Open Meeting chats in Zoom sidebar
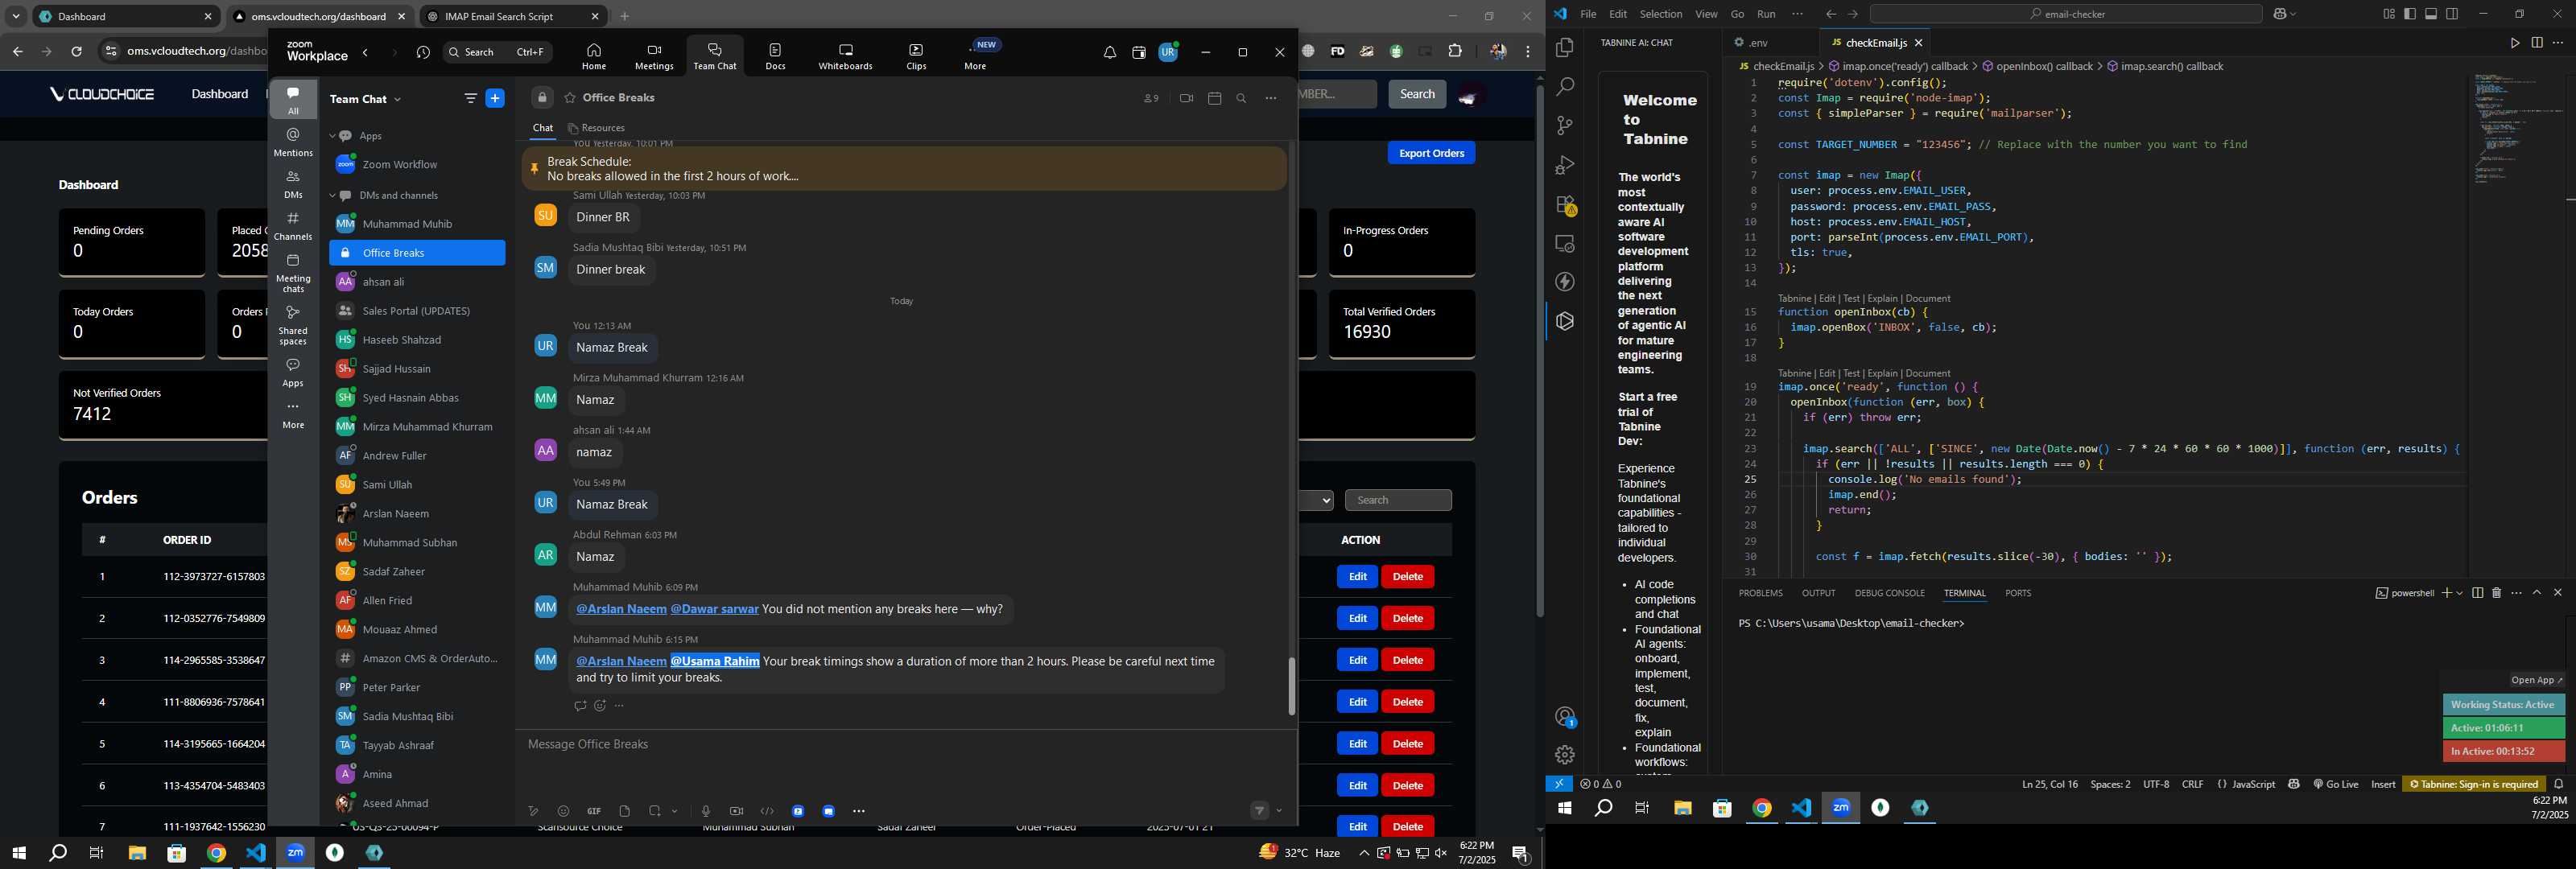This screenshot has height=869, width=2576. click(293, 274)
